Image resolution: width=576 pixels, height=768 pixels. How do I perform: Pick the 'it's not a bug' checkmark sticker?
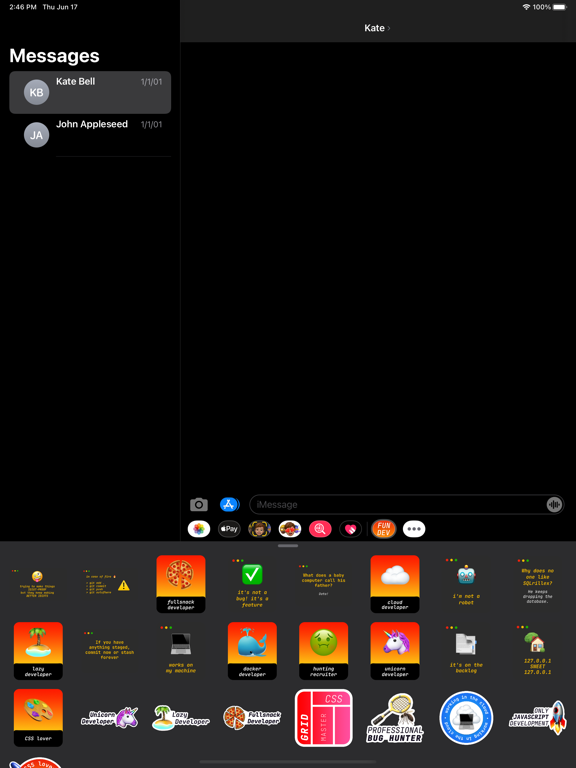(x=252, y=584)
